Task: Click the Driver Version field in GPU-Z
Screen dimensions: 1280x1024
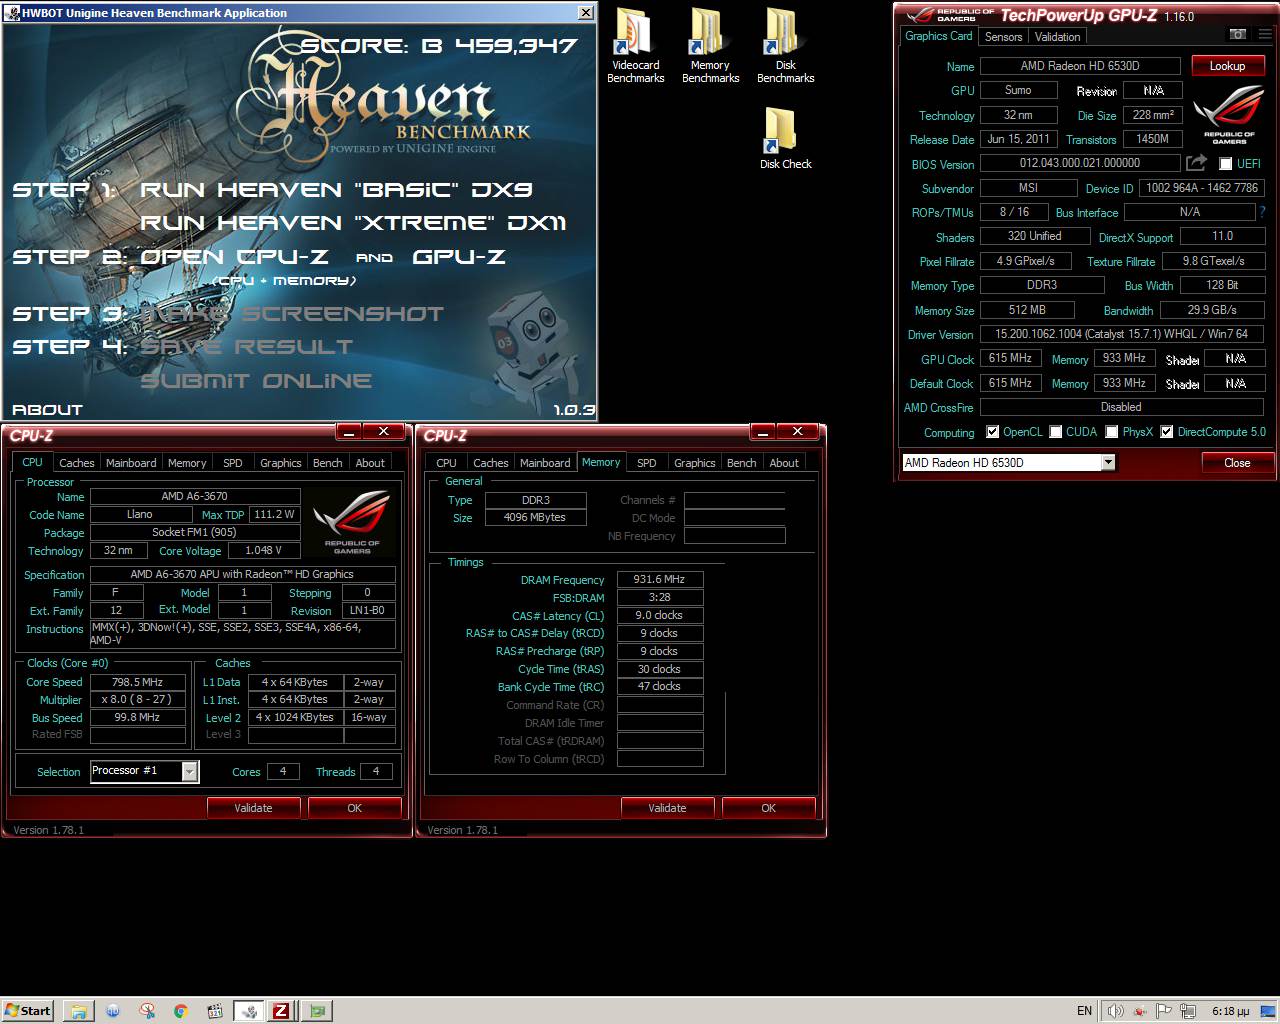Action: [x=1121, y=334]
